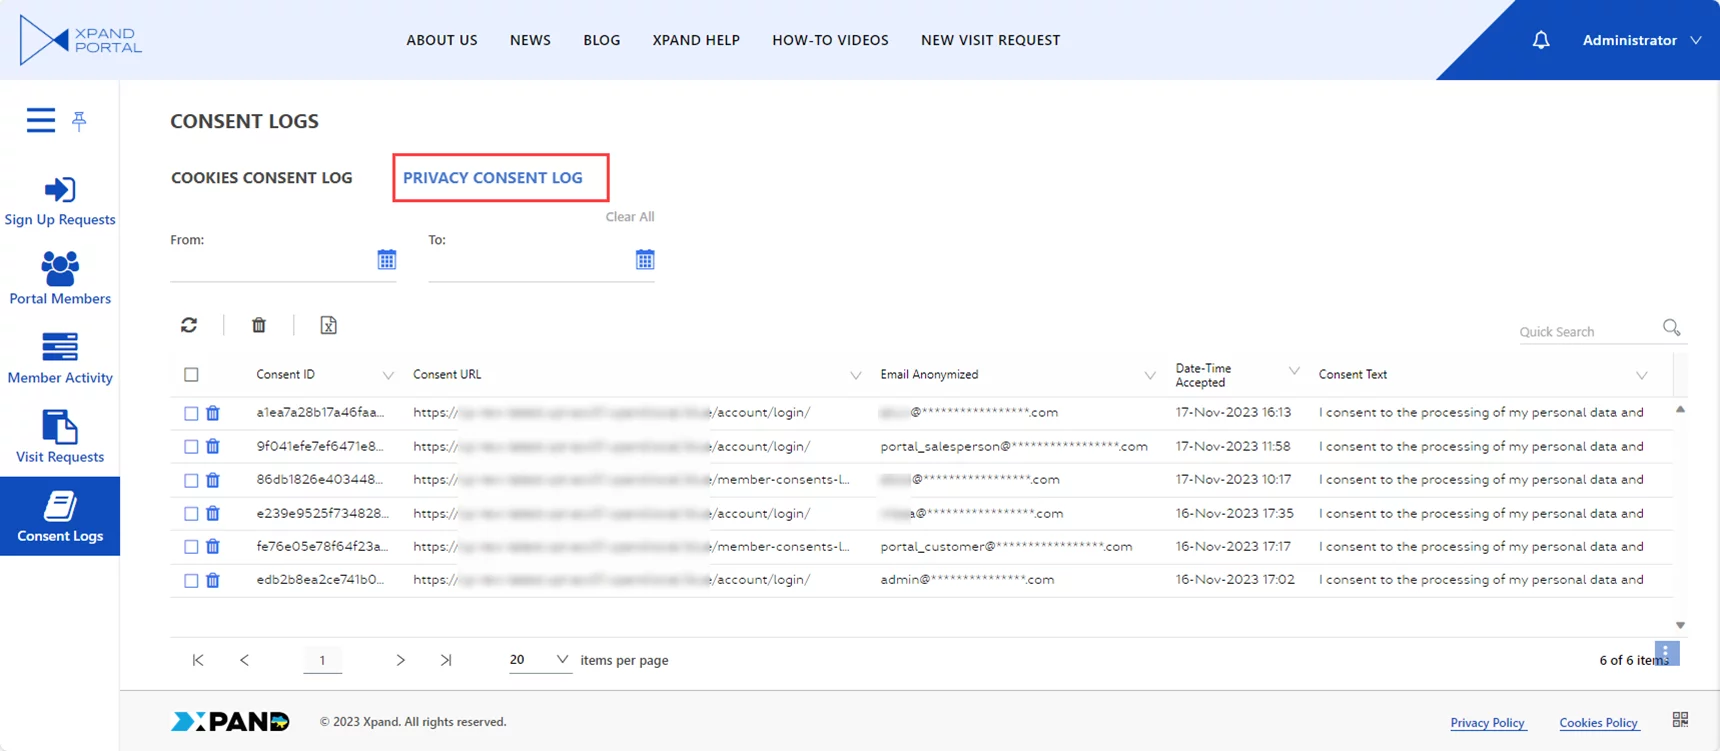The width and height of the screenshot is (1720, 751).
Task: Switch to Cookies Consent Log tab
Action: pos(262,177)
